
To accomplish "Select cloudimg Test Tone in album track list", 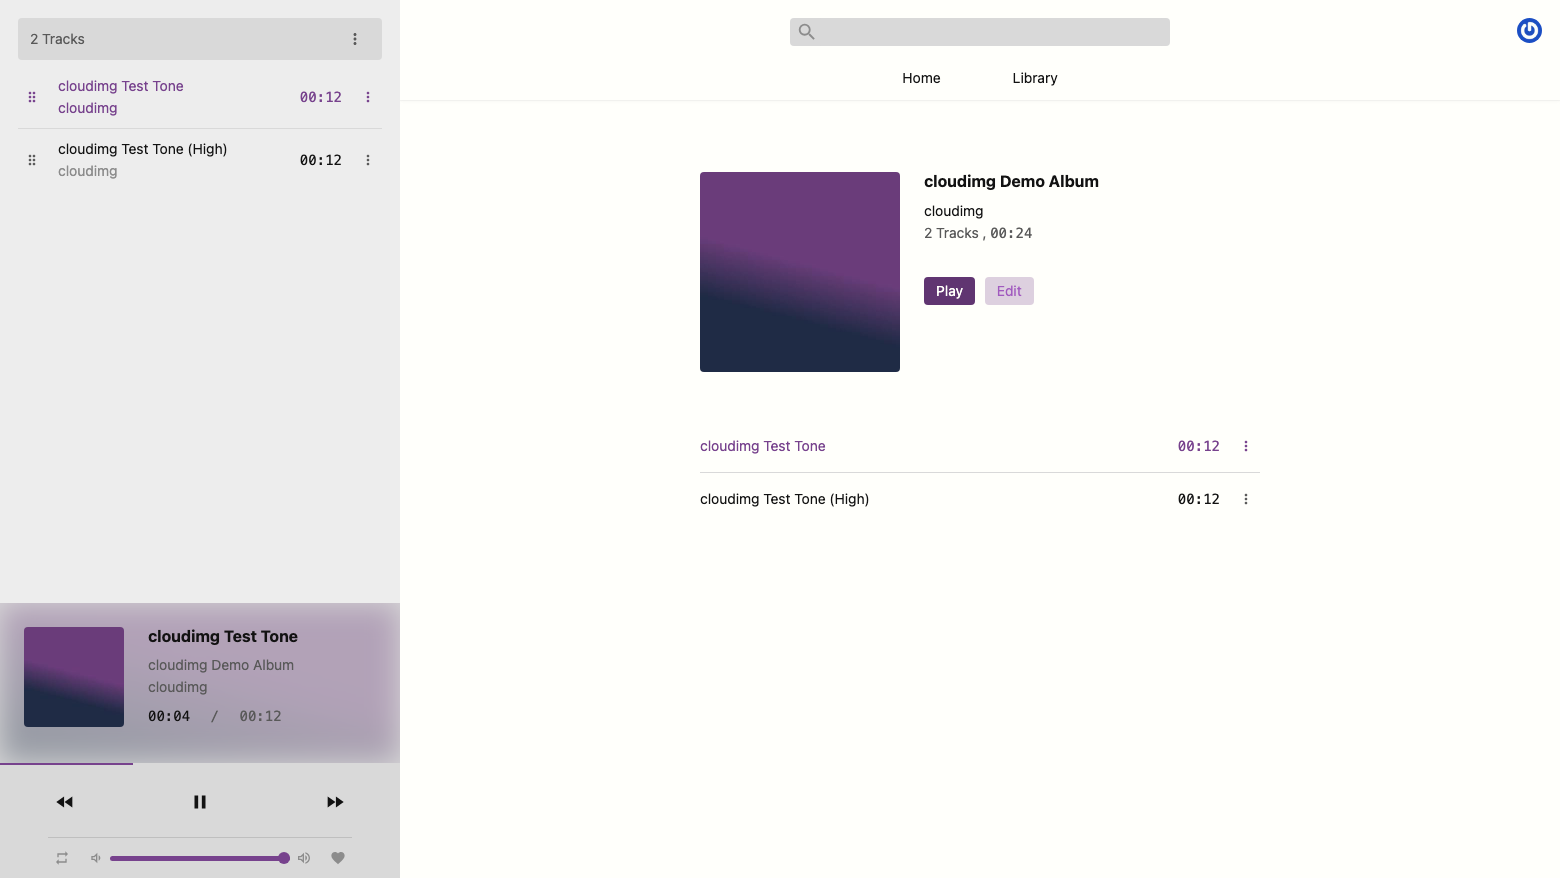I will point(763,446).
